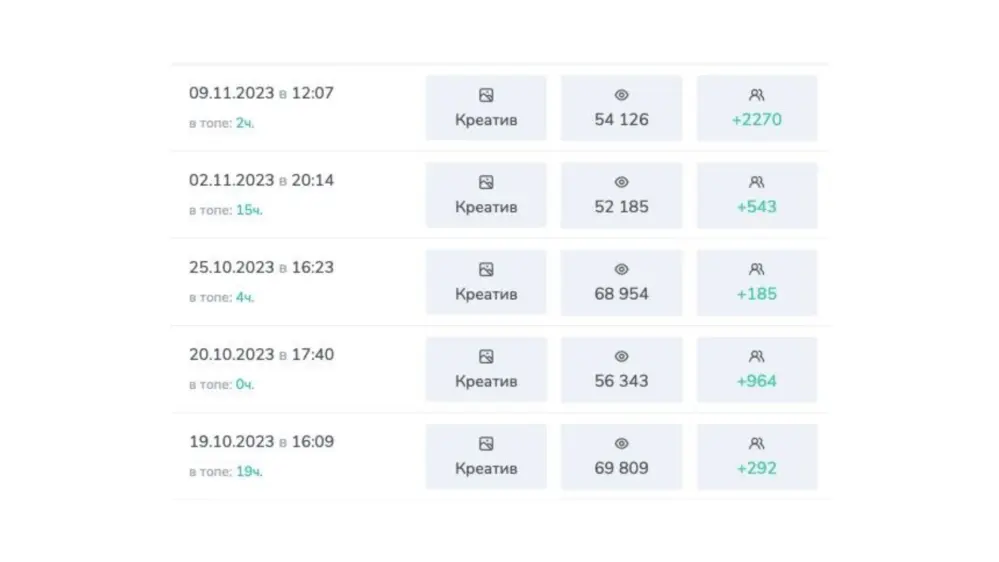This screenshot has height=562, width=999.
Task: Click image icon in the 02.11.2023 row
Action: (x=486, y=183)
